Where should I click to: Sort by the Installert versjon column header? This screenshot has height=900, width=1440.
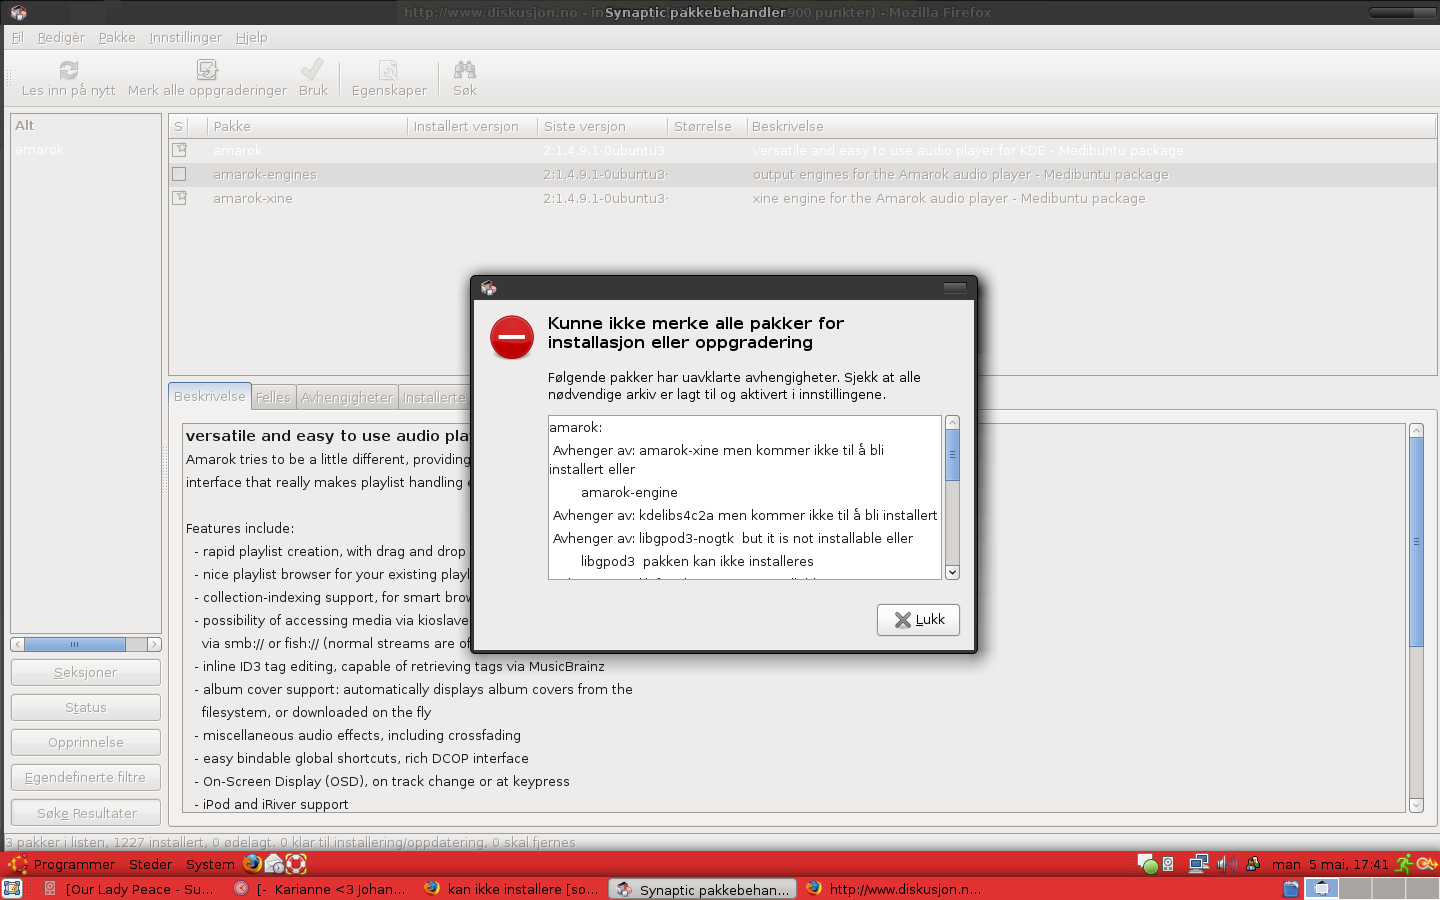[x=472, y=126]
